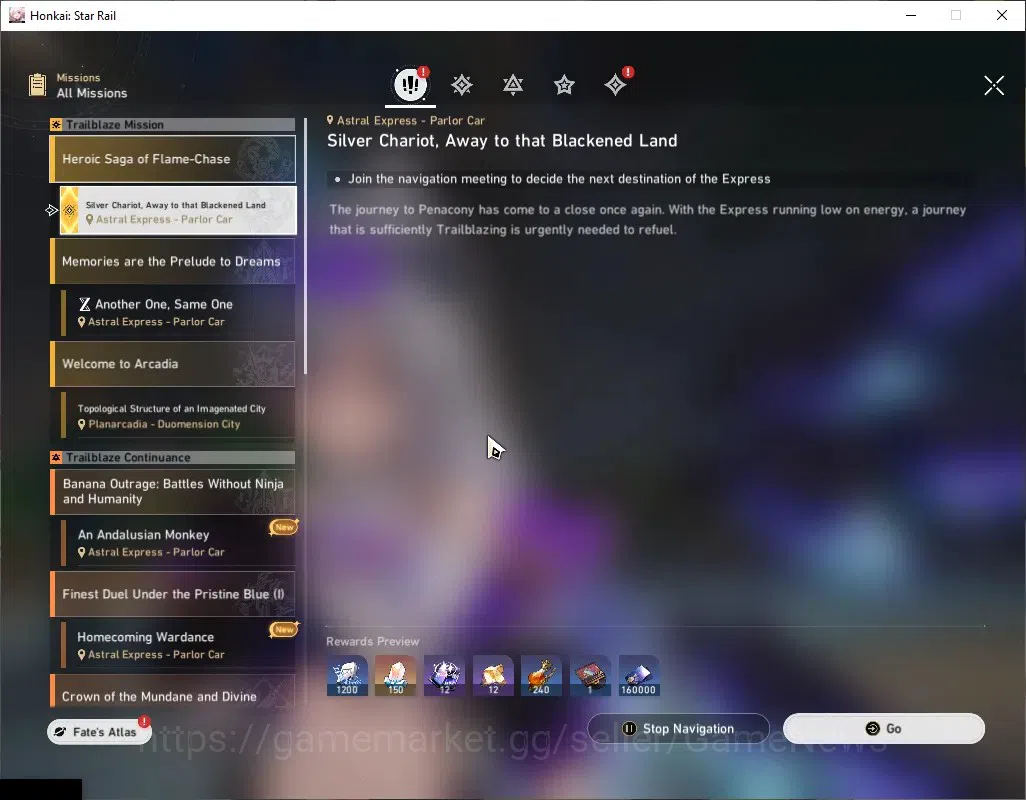The width and height of the screenshot is (1026, 800).
Task: Click the Go button
Action: 883,729
